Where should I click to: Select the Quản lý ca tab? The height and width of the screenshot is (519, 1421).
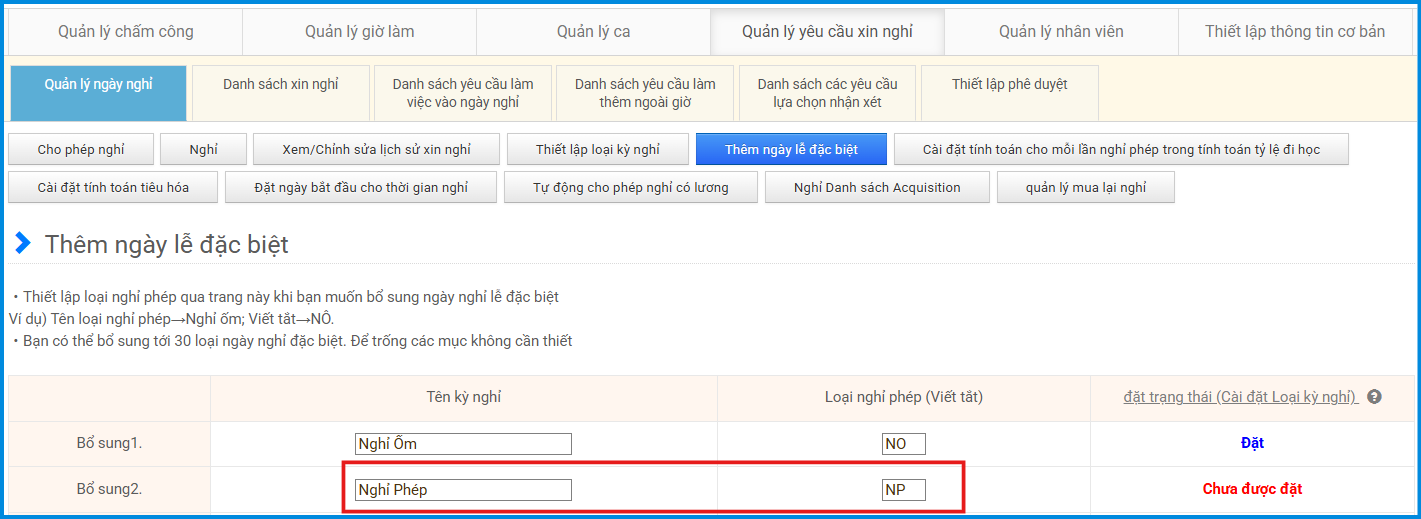tap(593, 32)
